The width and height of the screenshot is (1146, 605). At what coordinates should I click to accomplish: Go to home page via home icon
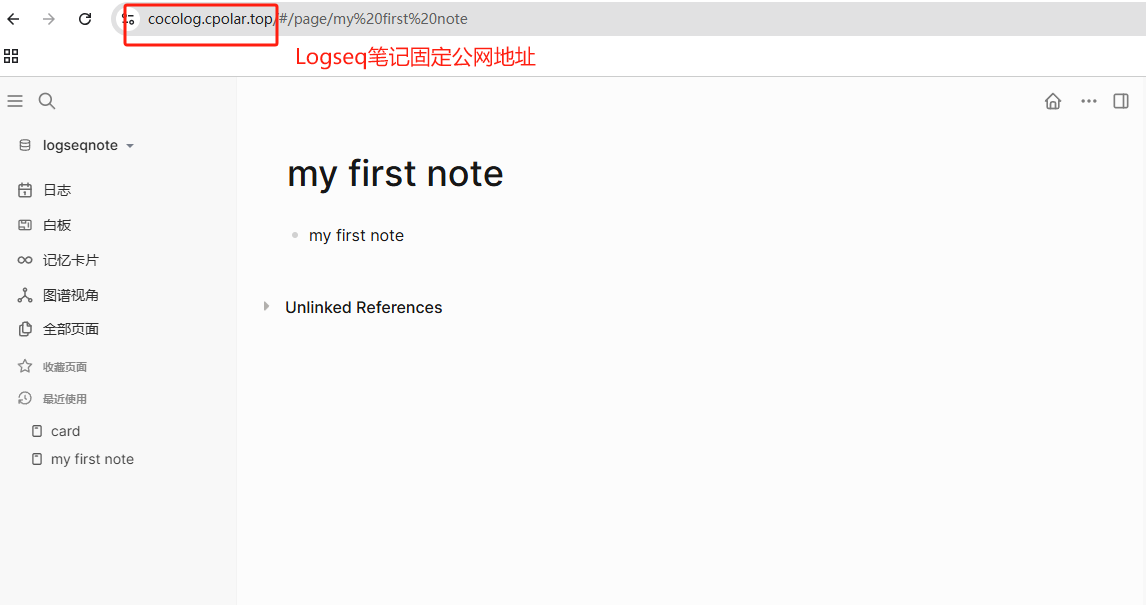tap(1053, 101)
